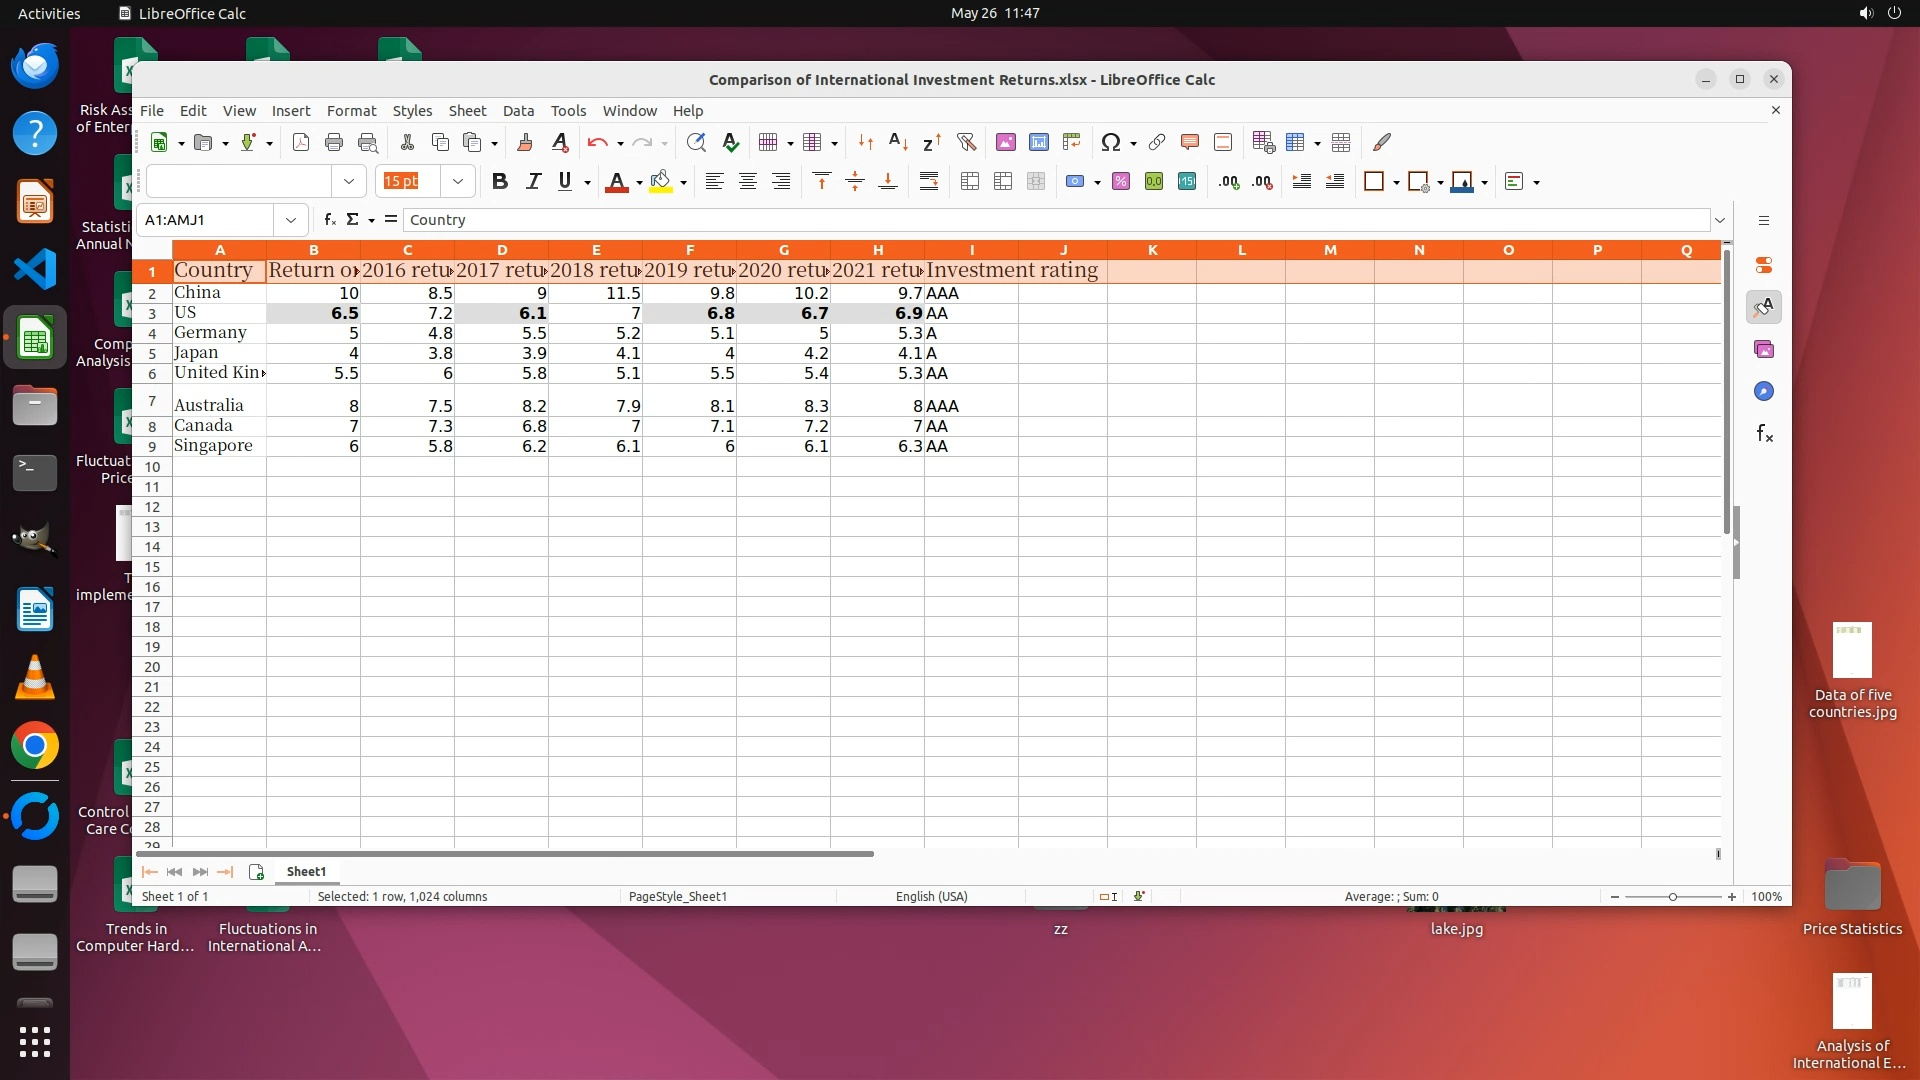Image resolution: width=1920 pixels, height=1080 pixels.
Task: Click Sort Ascending icon
Action: coord(898,143)
